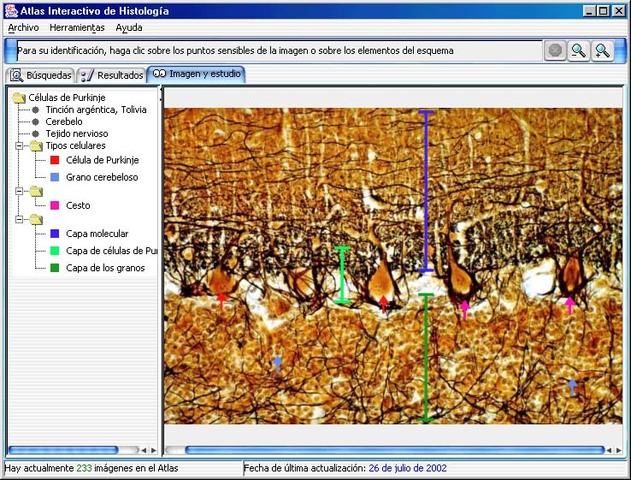
Task: Click the left light blue granule arrow marker
Action: 278,364
